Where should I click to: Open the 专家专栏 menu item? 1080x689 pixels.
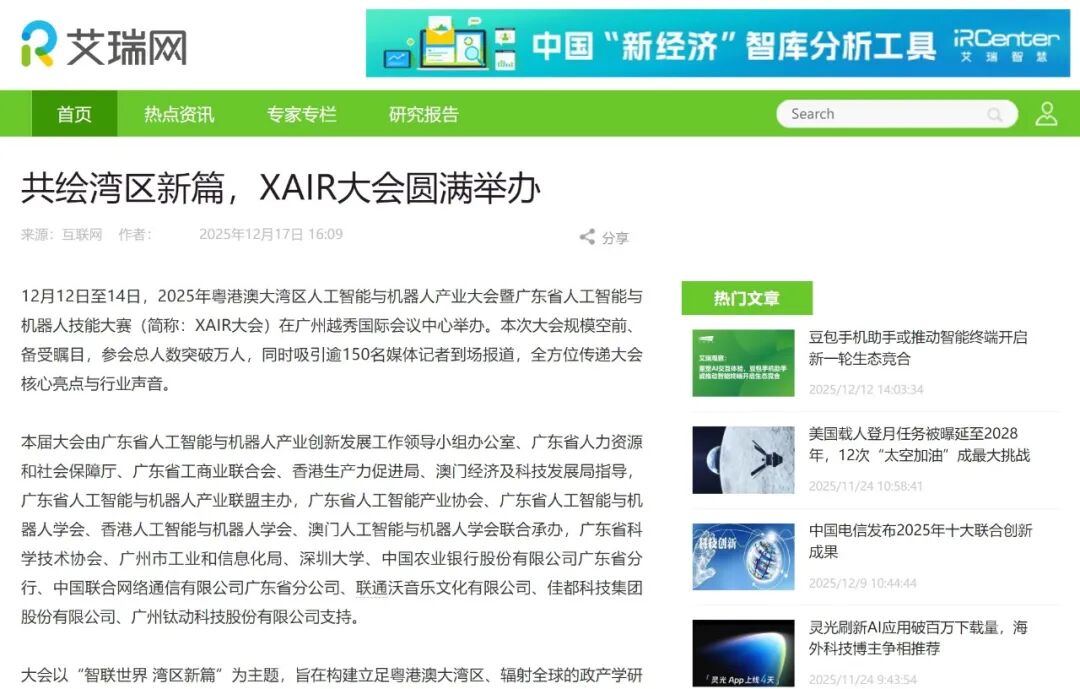[x=302, y=114]
